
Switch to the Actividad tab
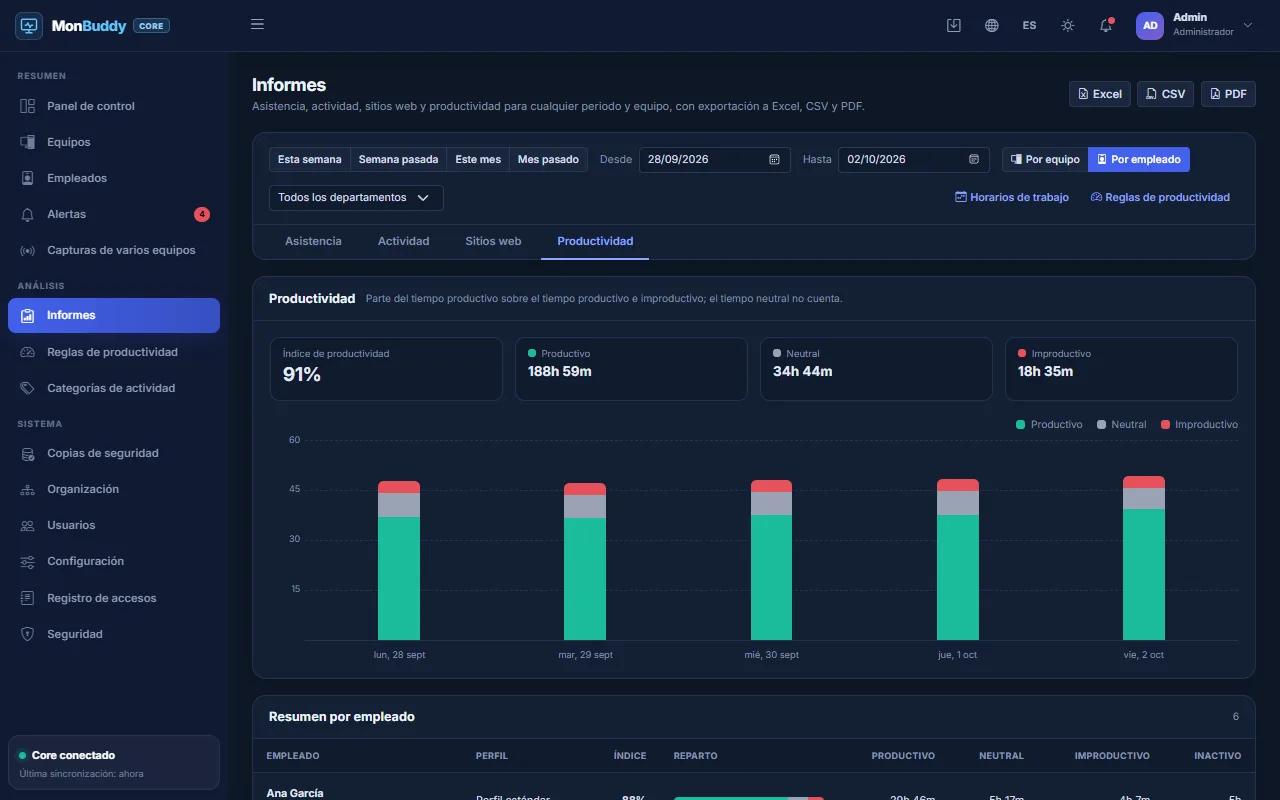point(404,241)
